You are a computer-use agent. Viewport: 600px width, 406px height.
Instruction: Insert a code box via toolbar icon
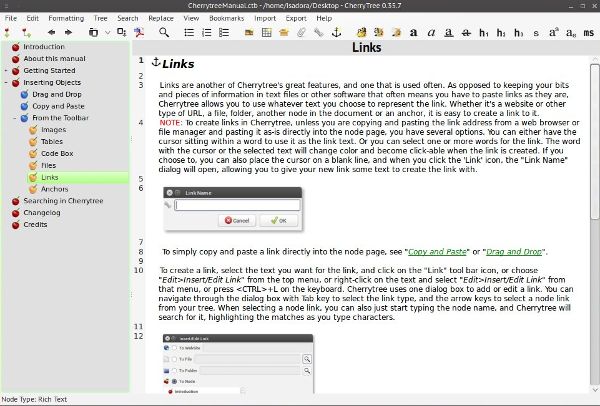pyautogui.click(x=284, y=33)
